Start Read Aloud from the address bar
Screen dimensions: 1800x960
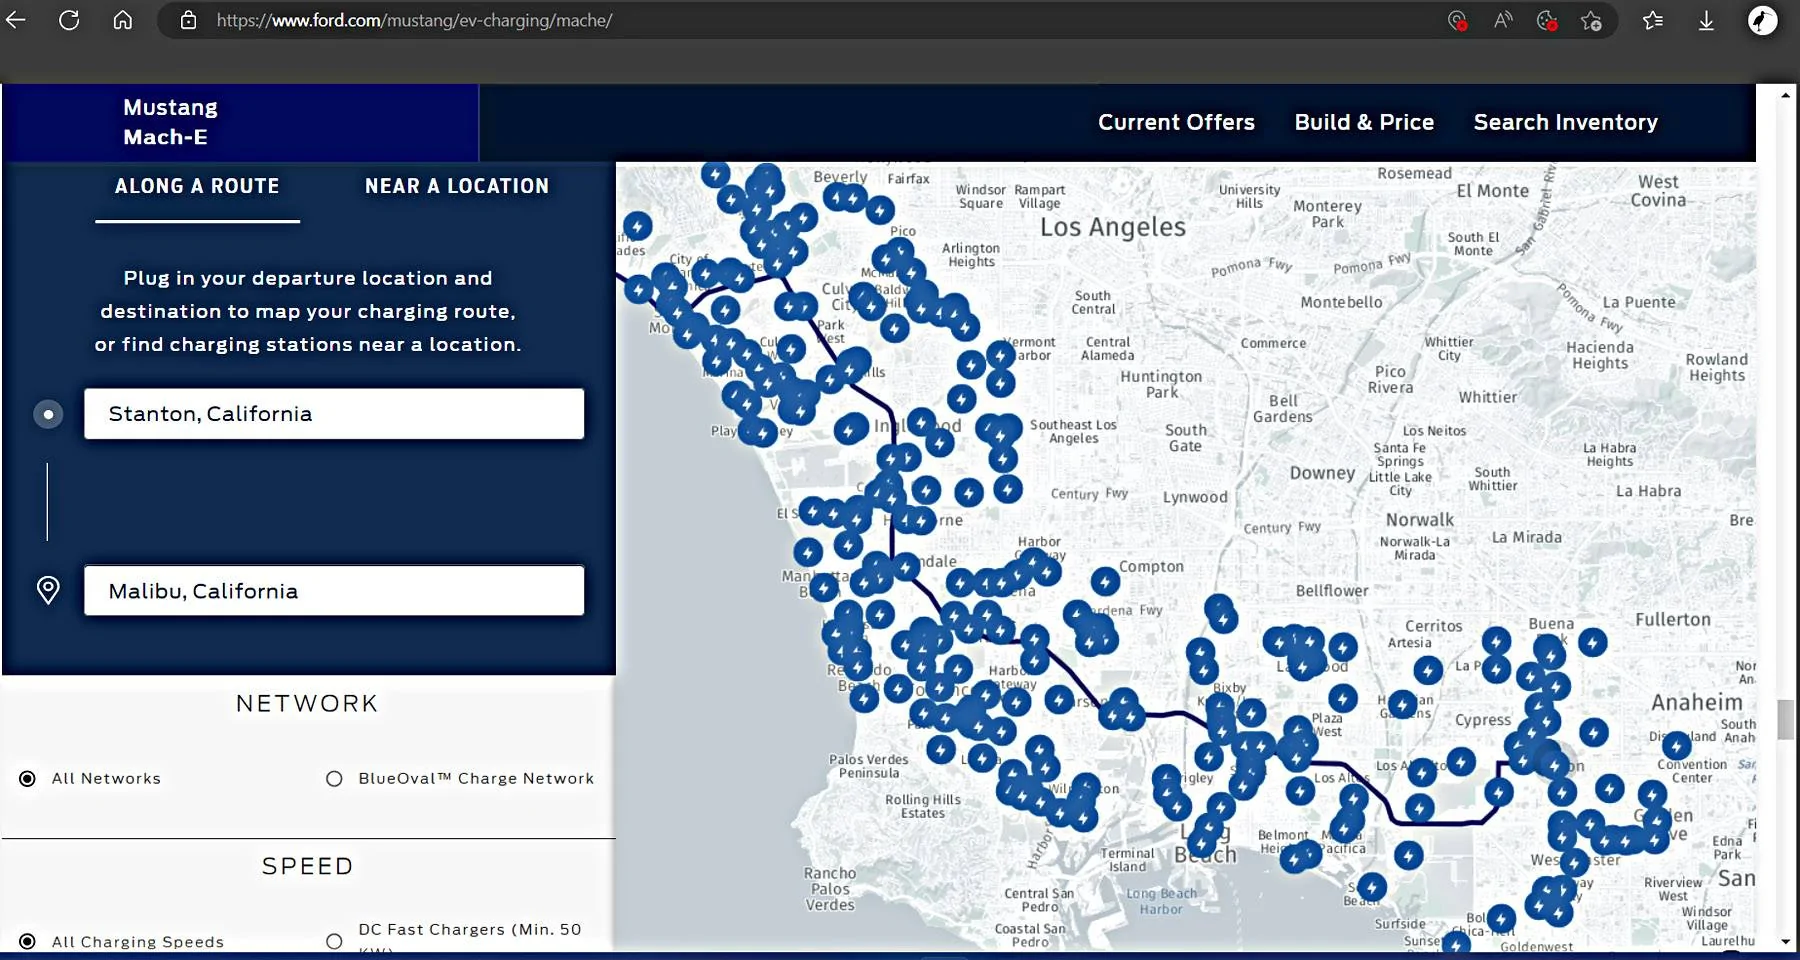pyautogui.click(x=1503, y=20)
